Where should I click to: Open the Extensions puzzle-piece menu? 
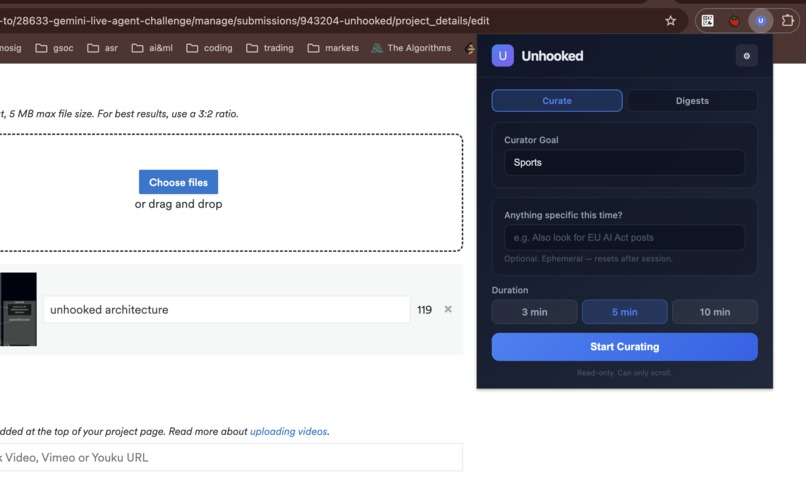pyautogui.click(x=787, y=21)
